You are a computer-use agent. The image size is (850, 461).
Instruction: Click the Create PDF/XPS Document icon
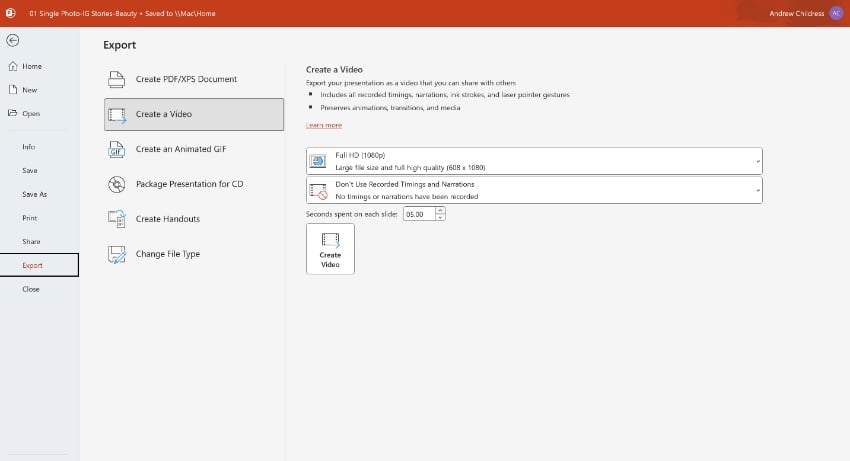(x=117, y=79)
